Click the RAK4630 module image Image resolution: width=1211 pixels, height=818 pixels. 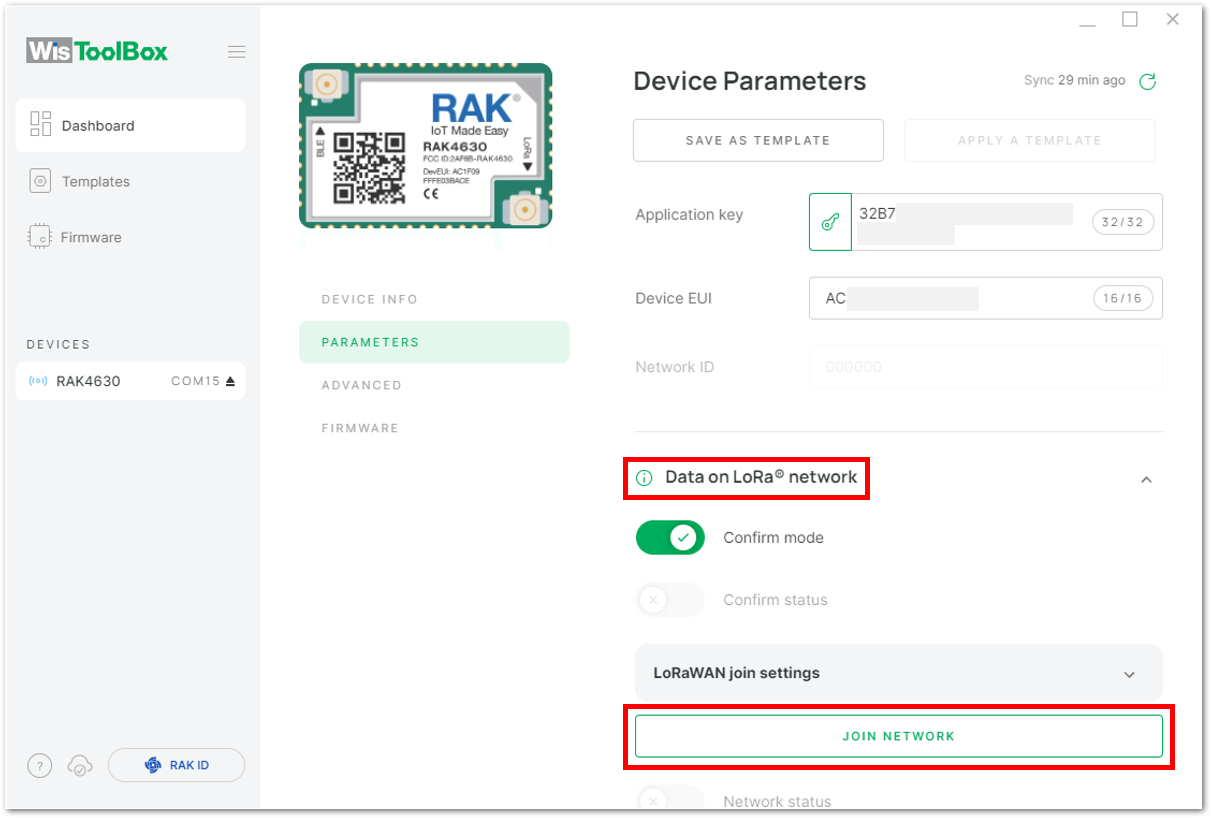click(x=425, y=146)
